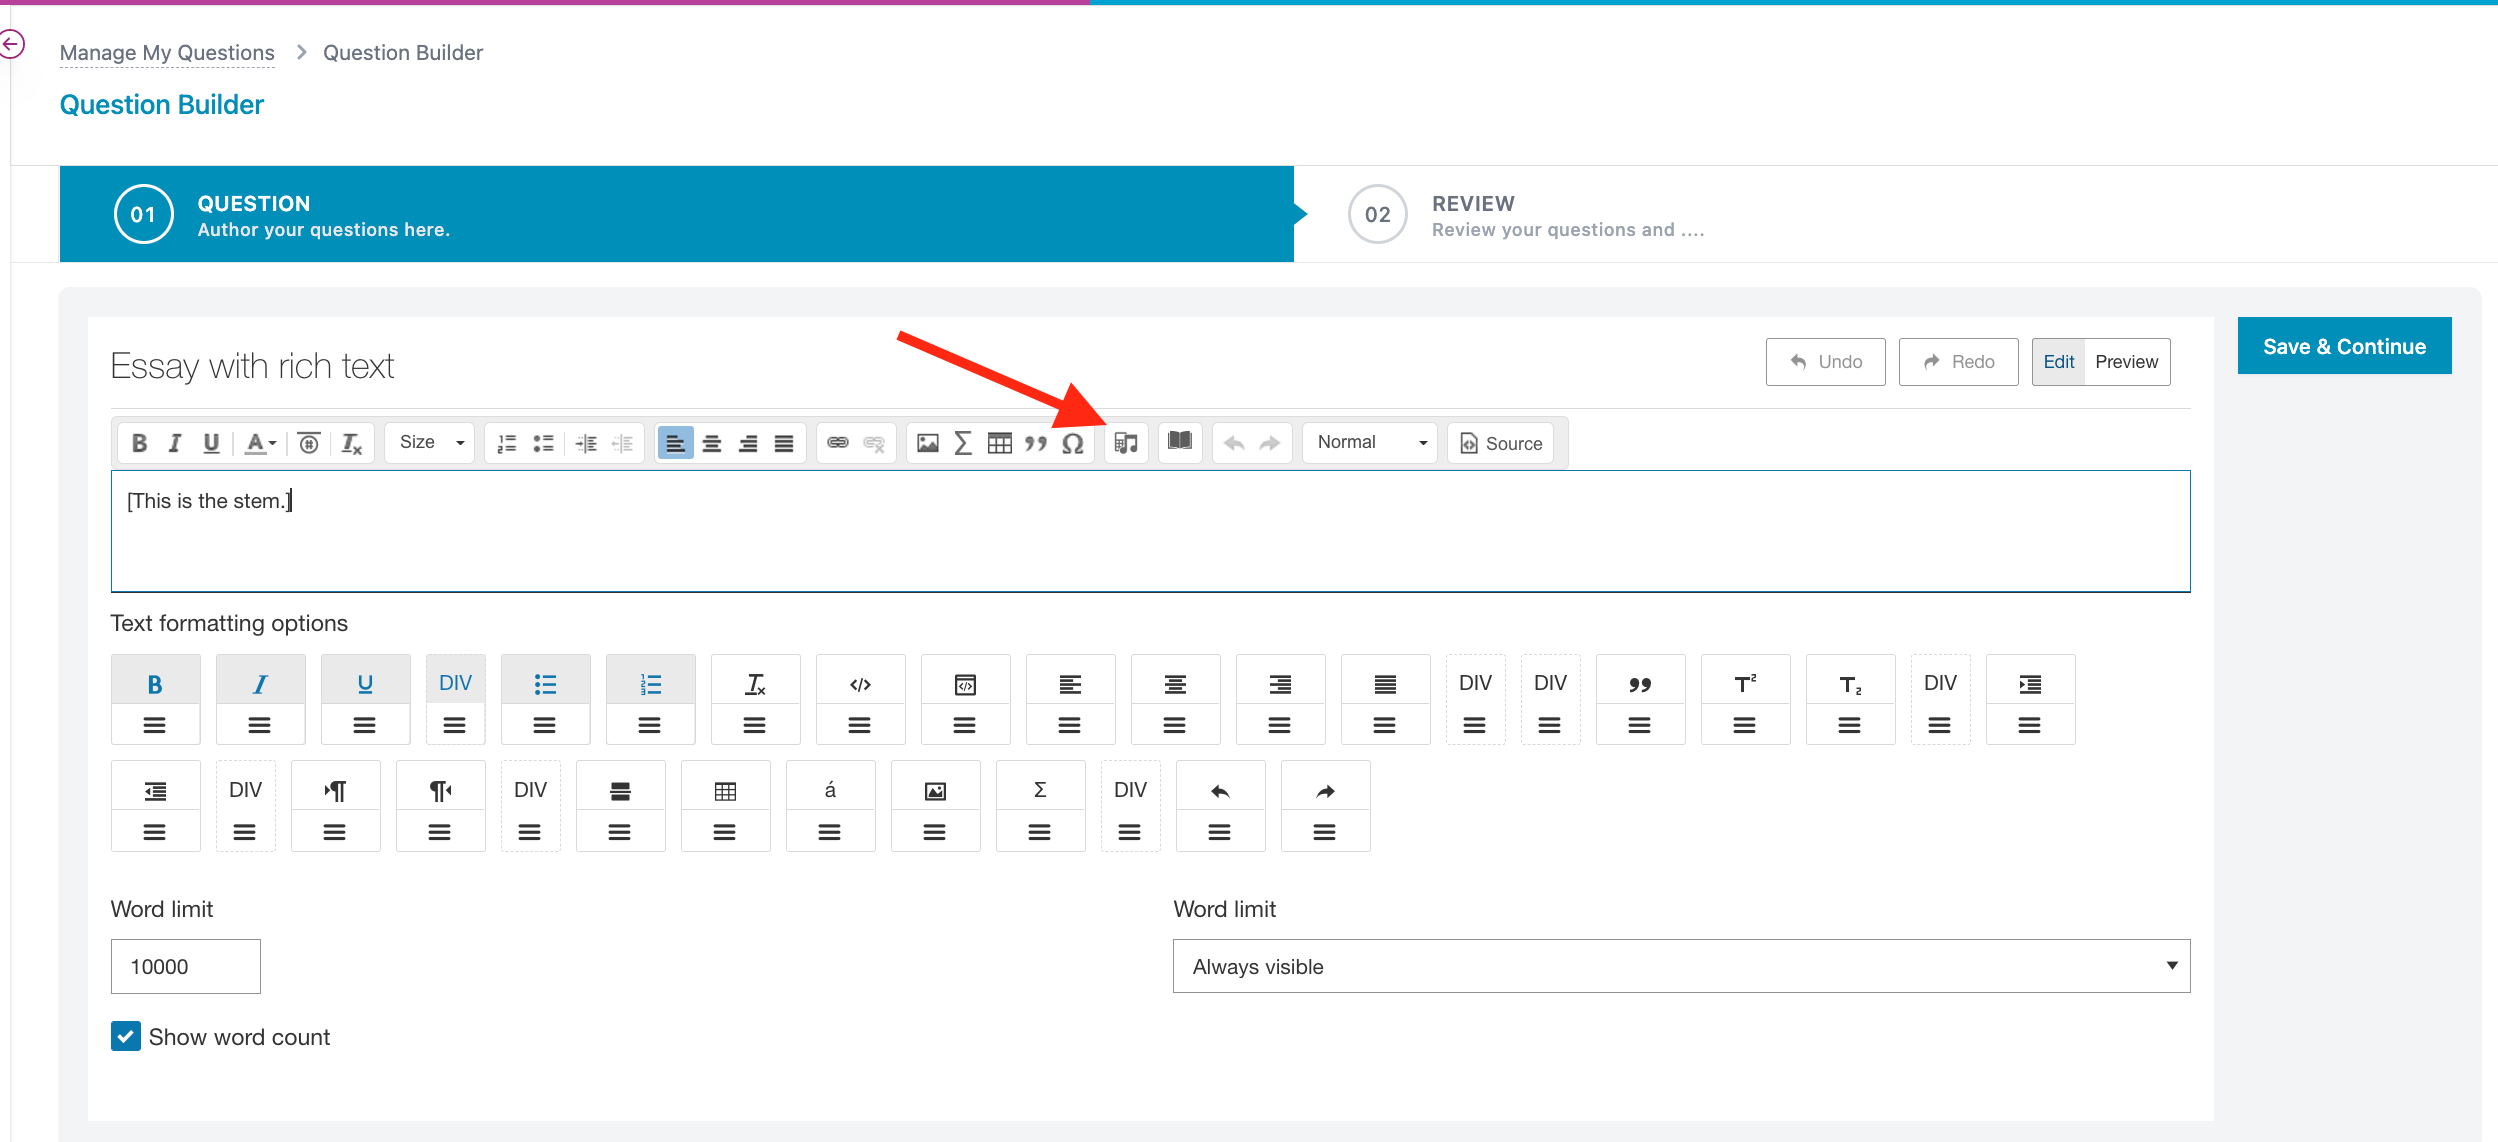Image resolution: width=2498 pixels, height=1142 pixels.
Task: Open Manage My Questions breadcrumb link
Action: [x=167, y=52]
